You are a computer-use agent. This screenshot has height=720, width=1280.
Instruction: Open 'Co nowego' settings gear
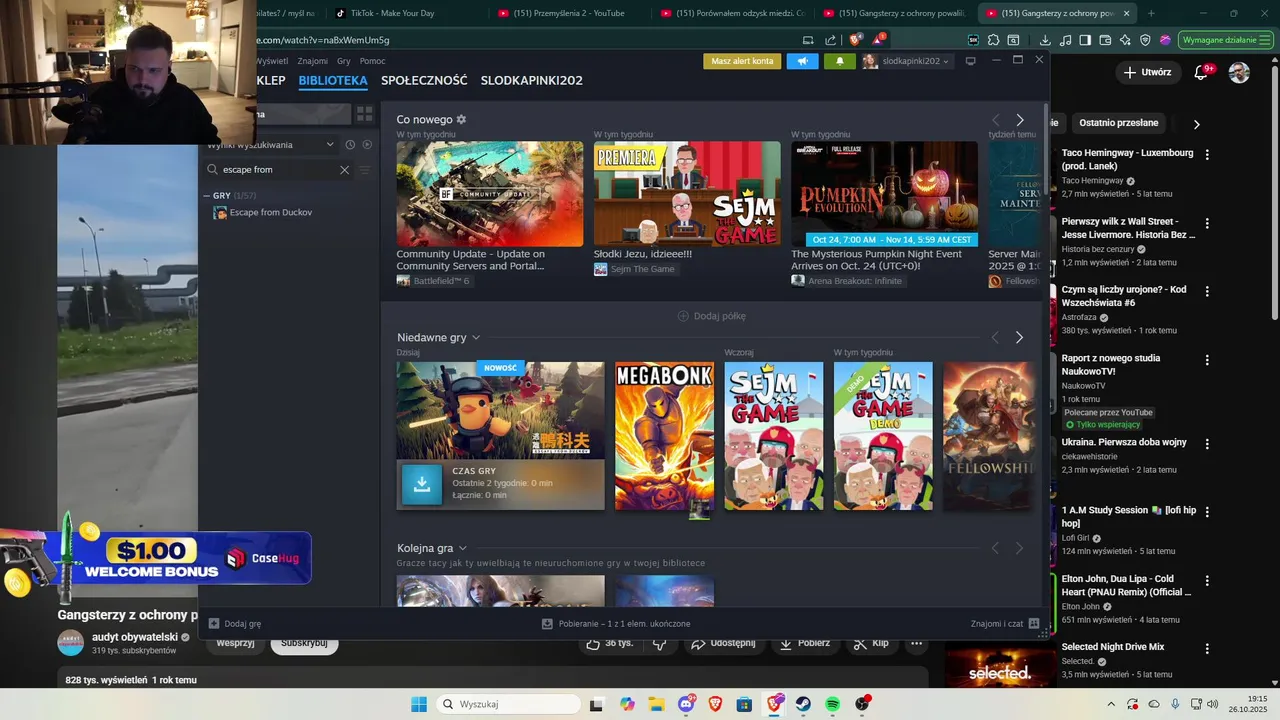click(461, 119)
